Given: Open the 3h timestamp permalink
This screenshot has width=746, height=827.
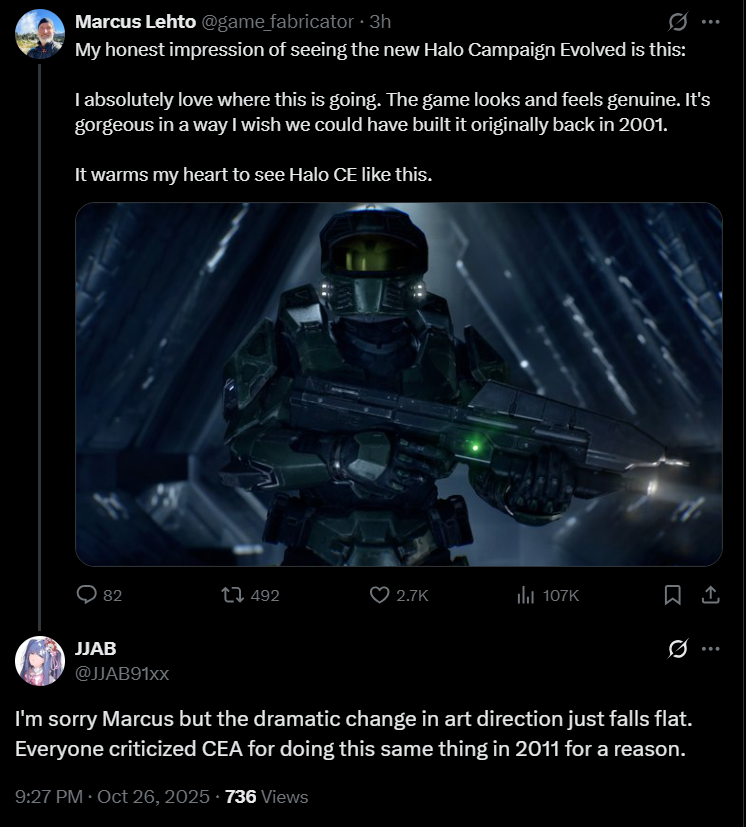Looking at the screenshot, I should (x=380, y=22).
